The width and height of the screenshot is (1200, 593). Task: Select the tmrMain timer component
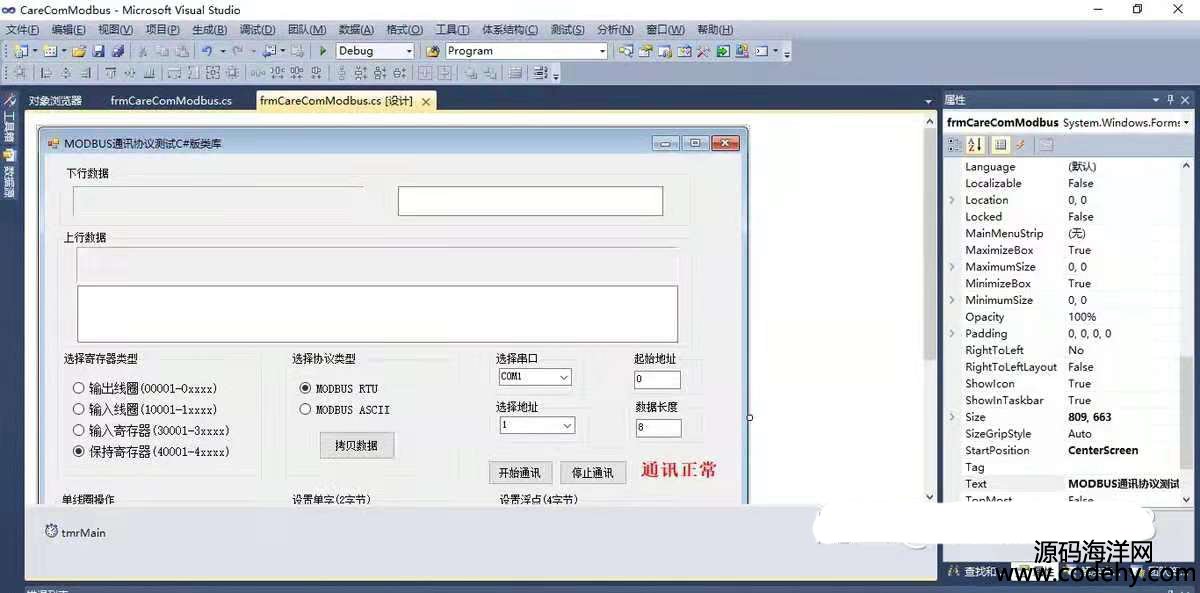pyautogui.click(x=76, y=532)
